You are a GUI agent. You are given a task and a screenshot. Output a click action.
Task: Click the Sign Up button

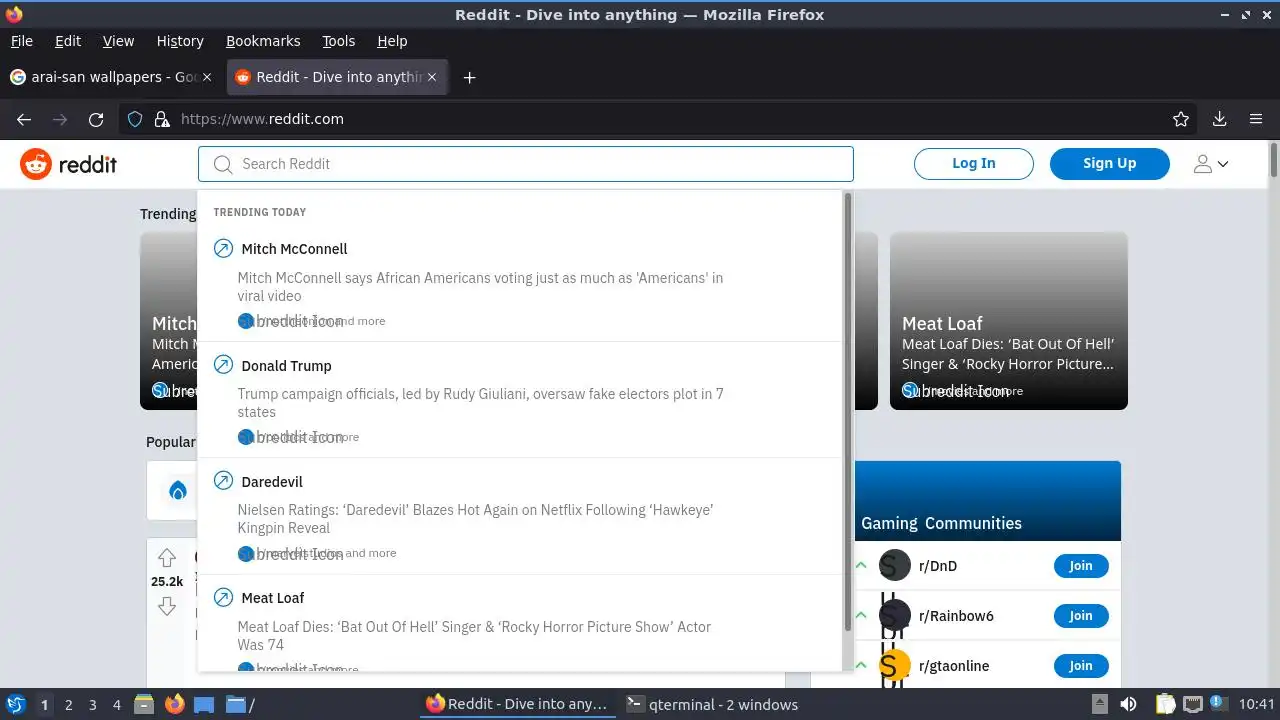point(1109,164)
